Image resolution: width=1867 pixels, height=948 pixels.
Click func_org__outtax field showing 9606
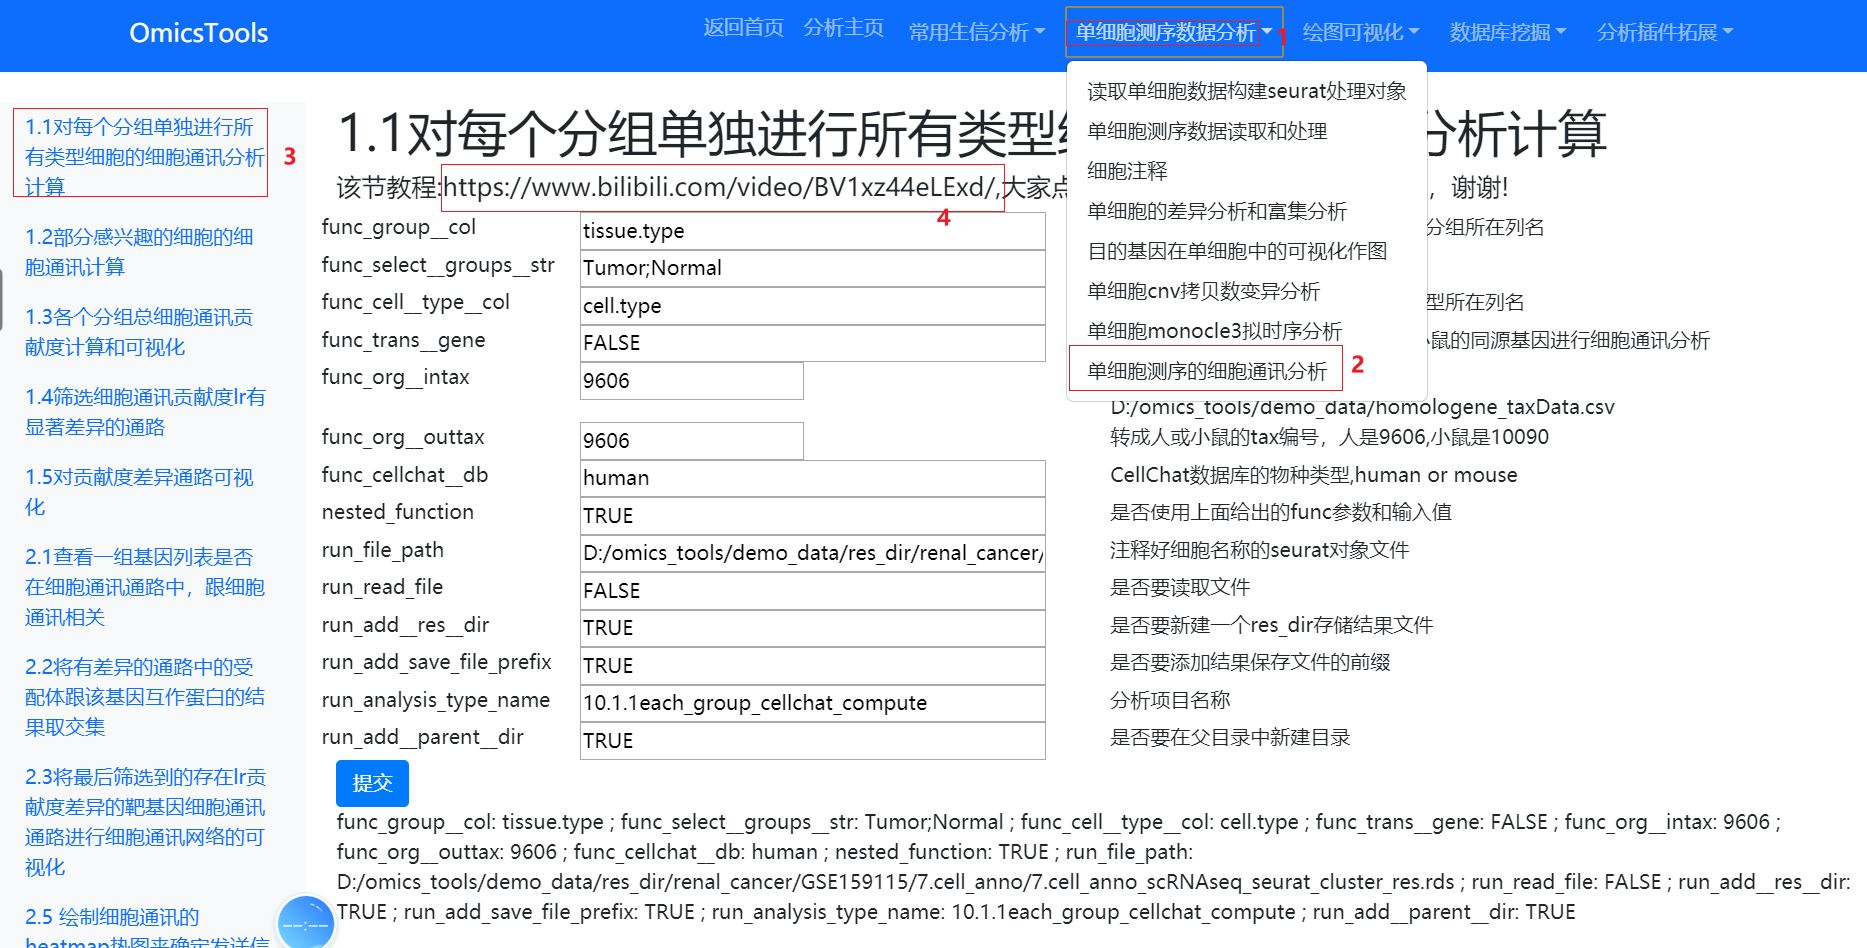(x=691, y=441)
